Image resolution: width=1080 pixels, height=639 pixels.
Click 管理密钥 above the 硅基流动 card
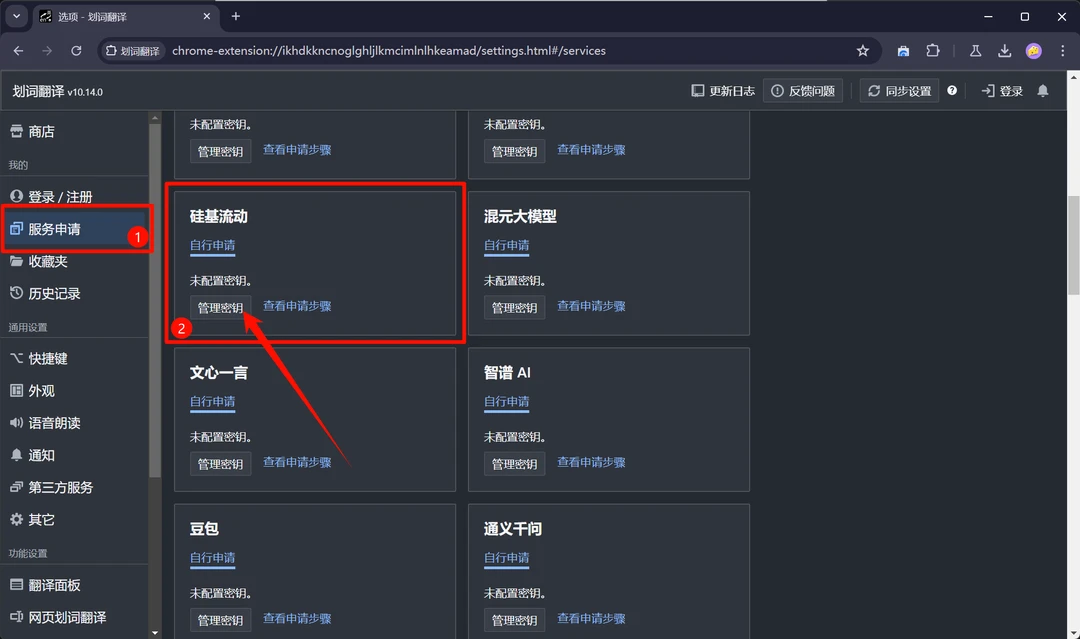(220, 151)
